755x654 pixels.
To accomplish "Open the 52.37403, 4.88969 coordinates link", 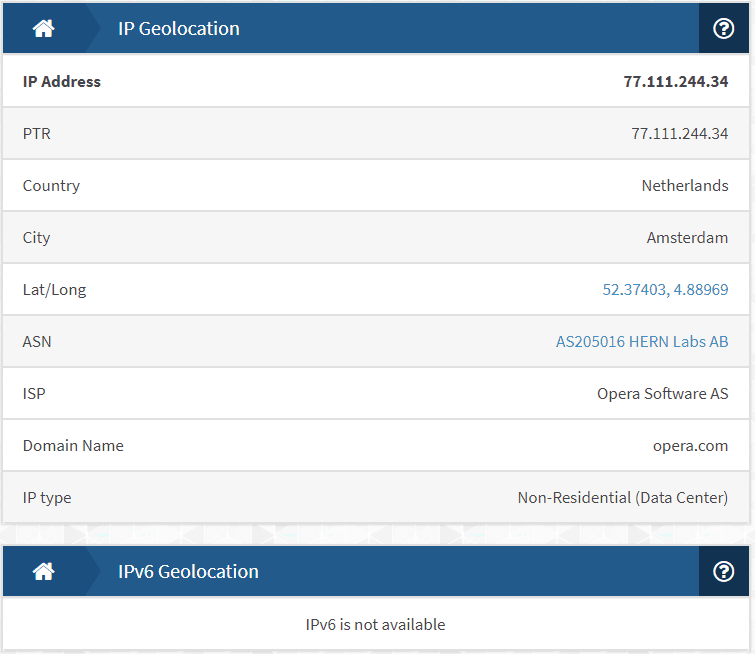I will click(665, 289).
